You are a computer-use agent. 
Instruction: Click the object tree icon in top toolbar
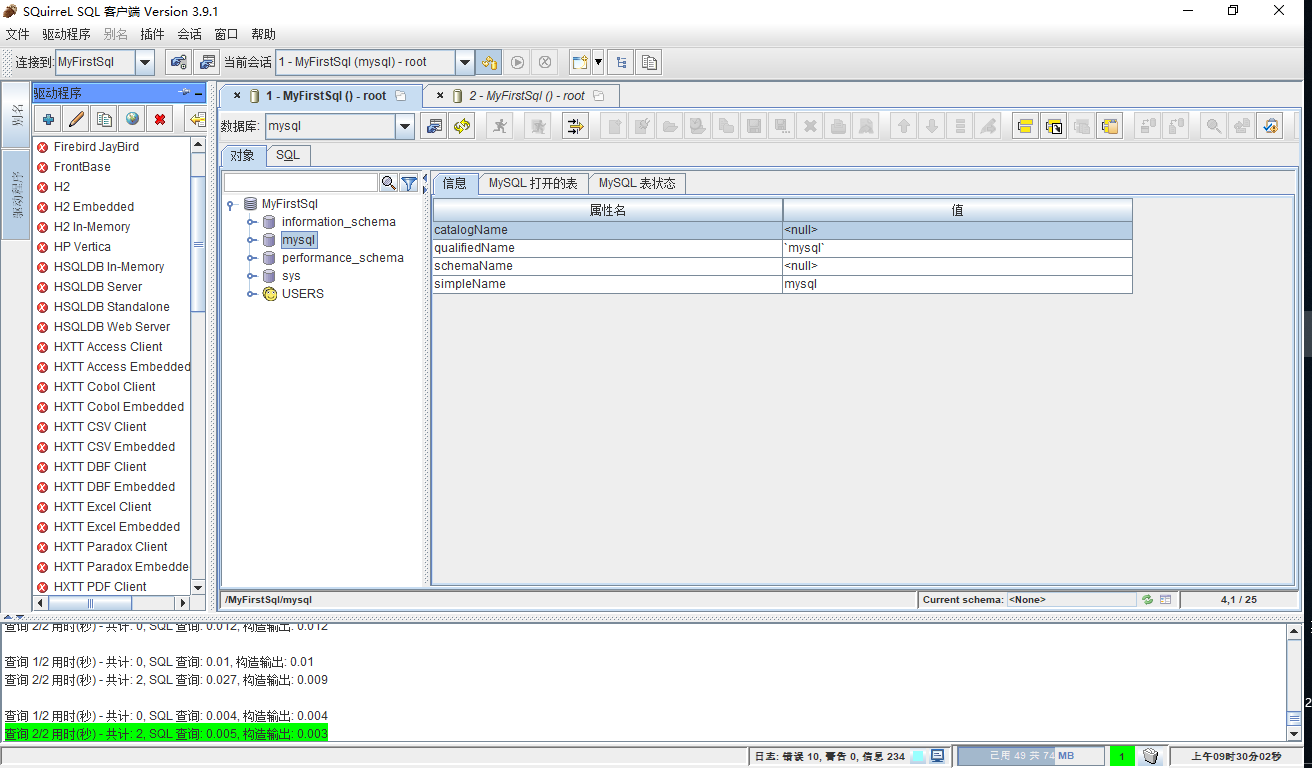pyautogui.click(x=621, y=62)
